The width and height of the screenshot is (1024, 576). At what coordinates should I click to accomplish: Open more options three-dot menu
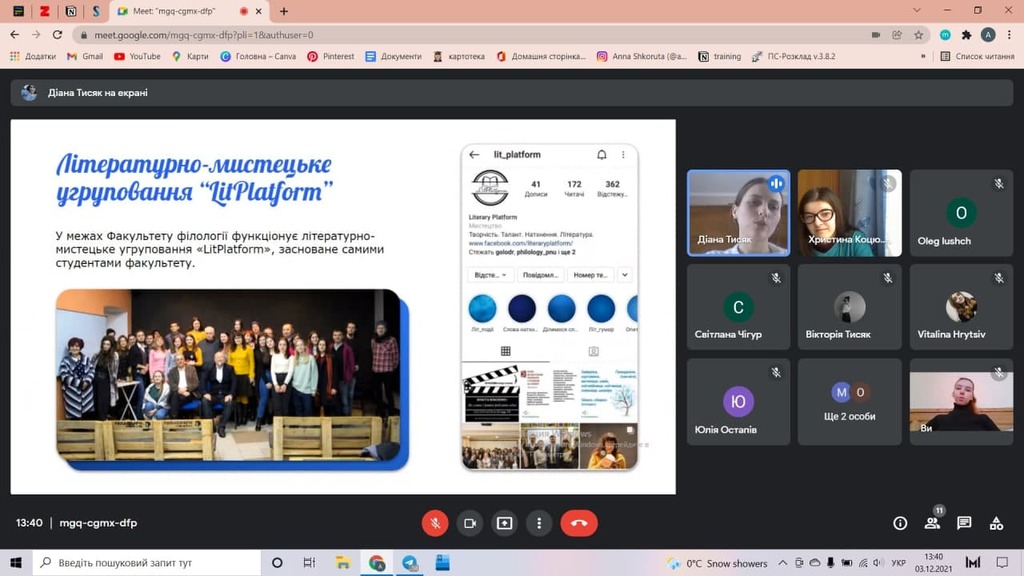pyautogui.click(x=539, y=523)
